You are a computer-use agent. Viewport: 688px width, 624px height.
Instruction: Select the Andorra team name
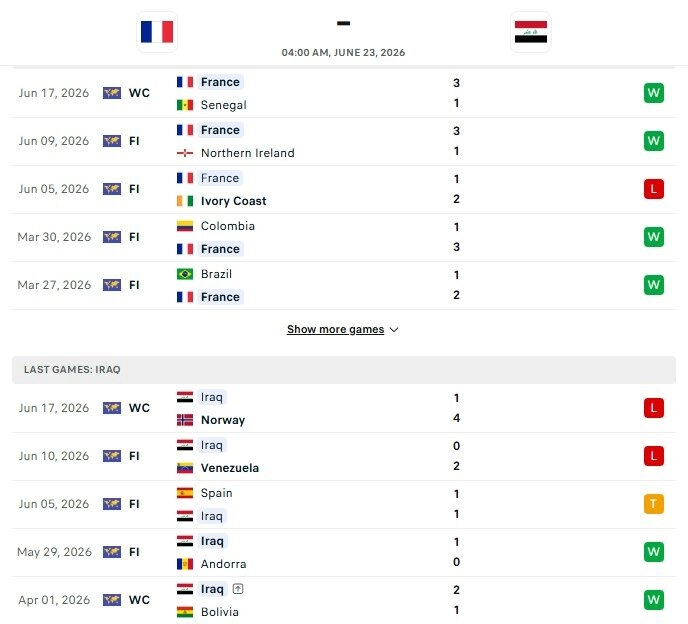point(223,564)
